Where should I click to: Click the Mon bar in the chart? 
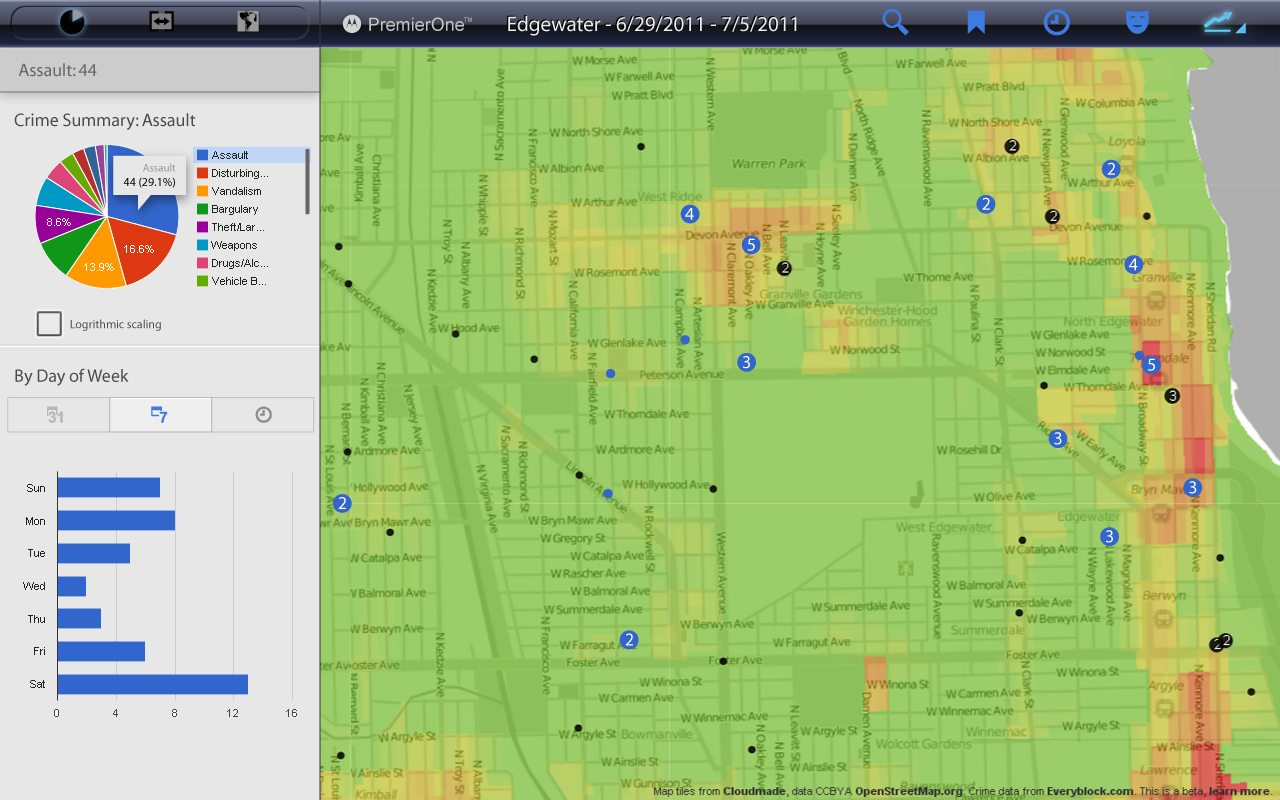pyautogui.click(x=116, y=521)
